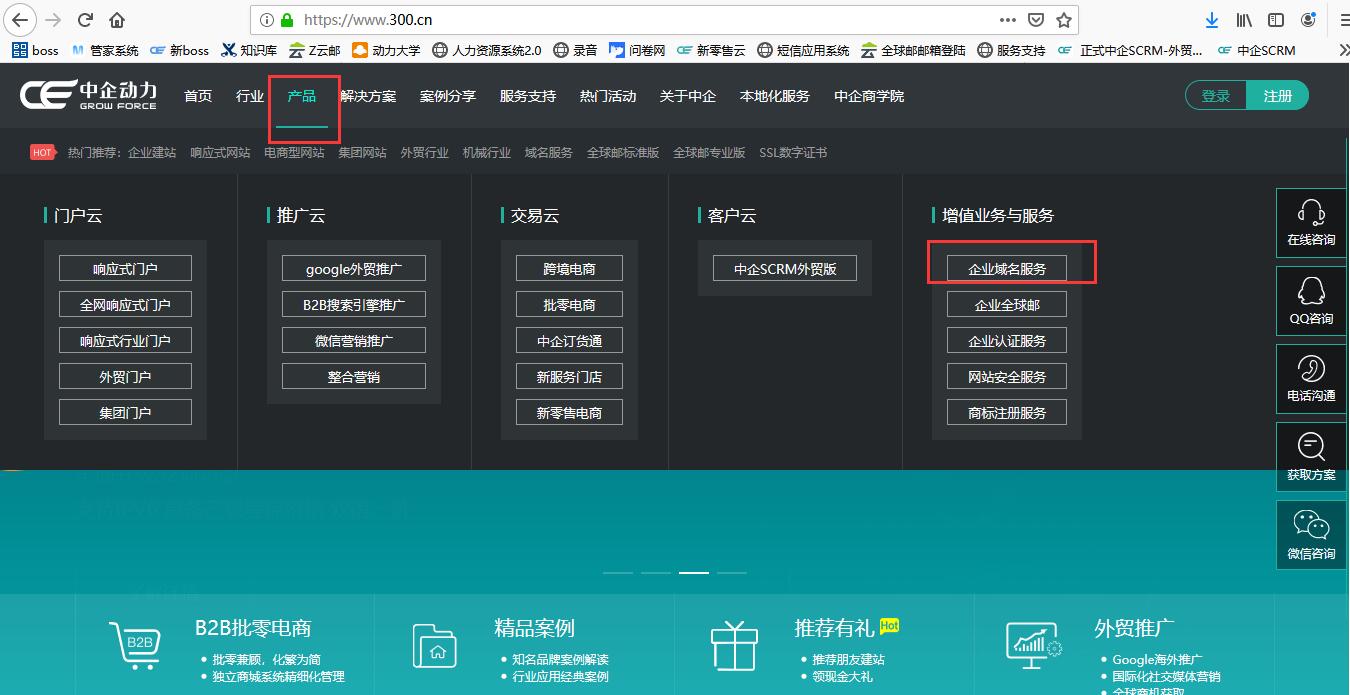This screenshot has width=1350, height=695.
Task: Open the 本地化服务 nav item
Action: point(775,96)
